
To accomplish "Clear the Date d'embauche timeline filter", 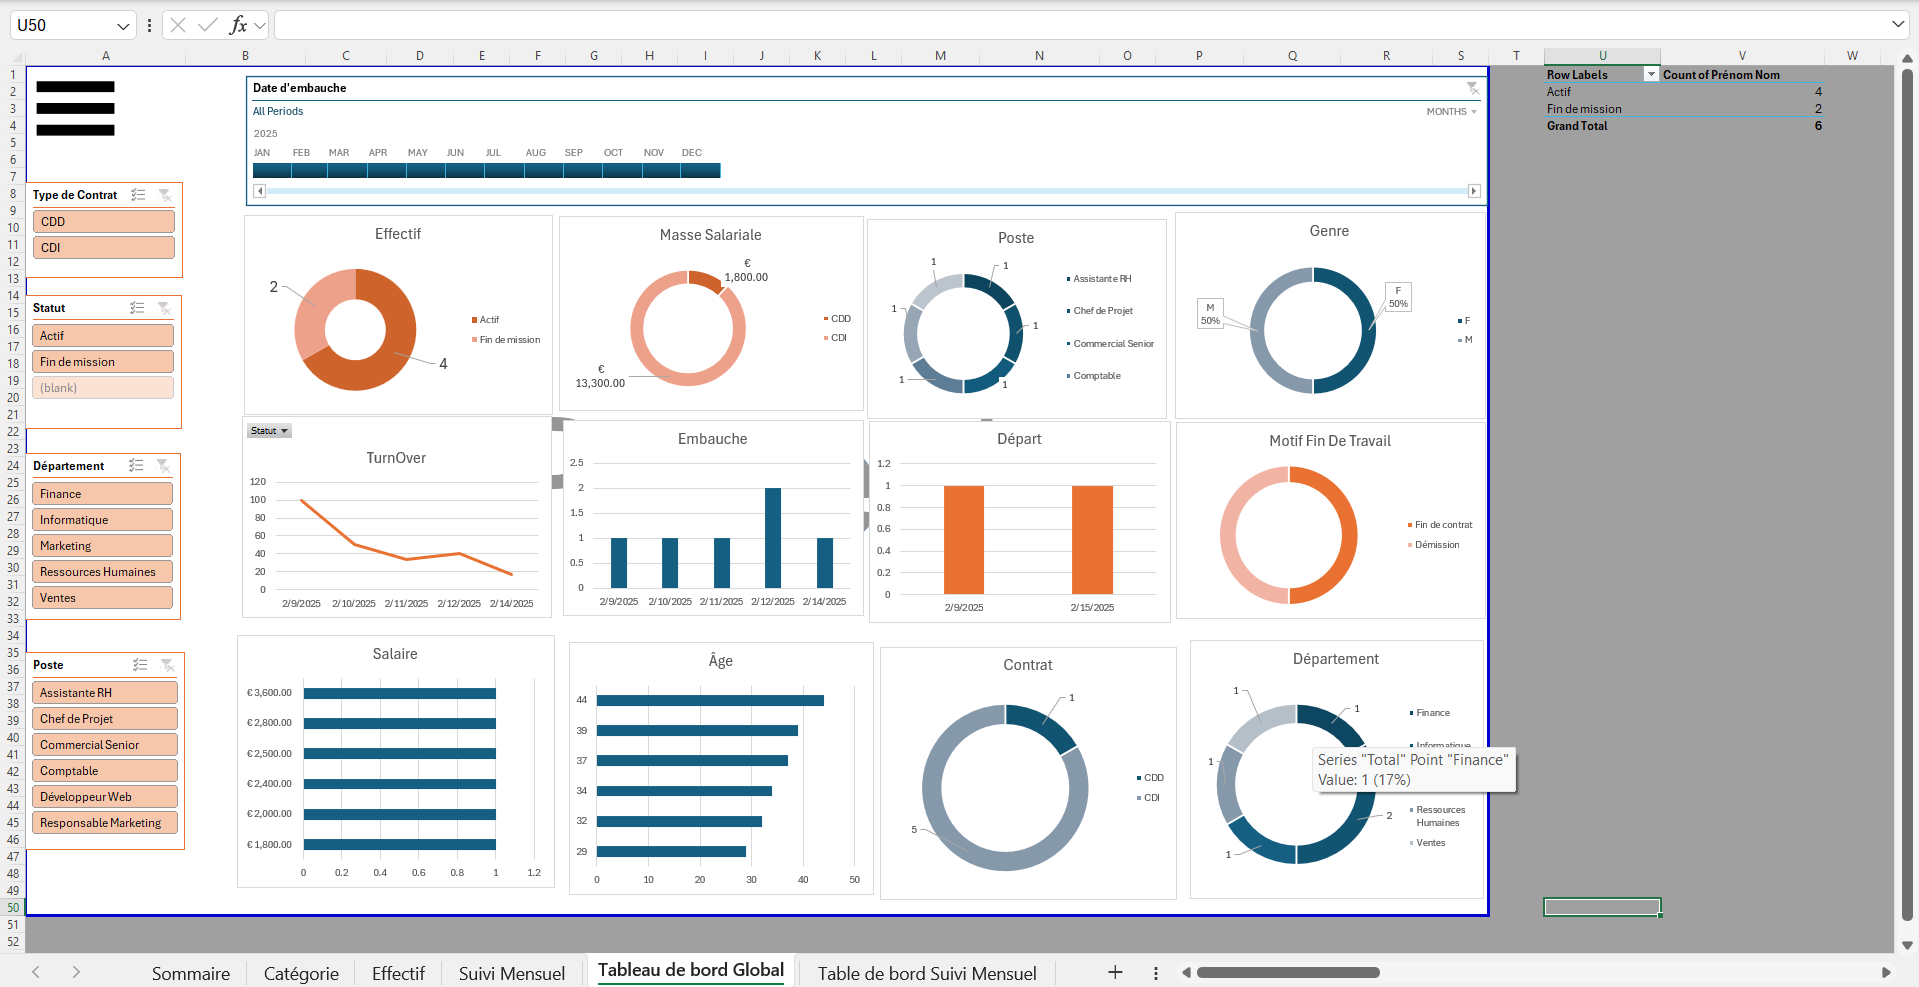I will [x=1472, y=88].
